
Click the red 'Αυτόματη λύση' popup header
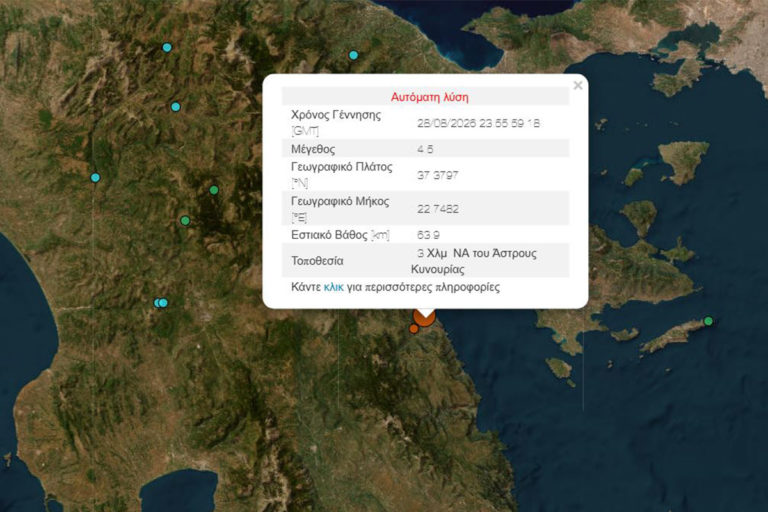430,97
